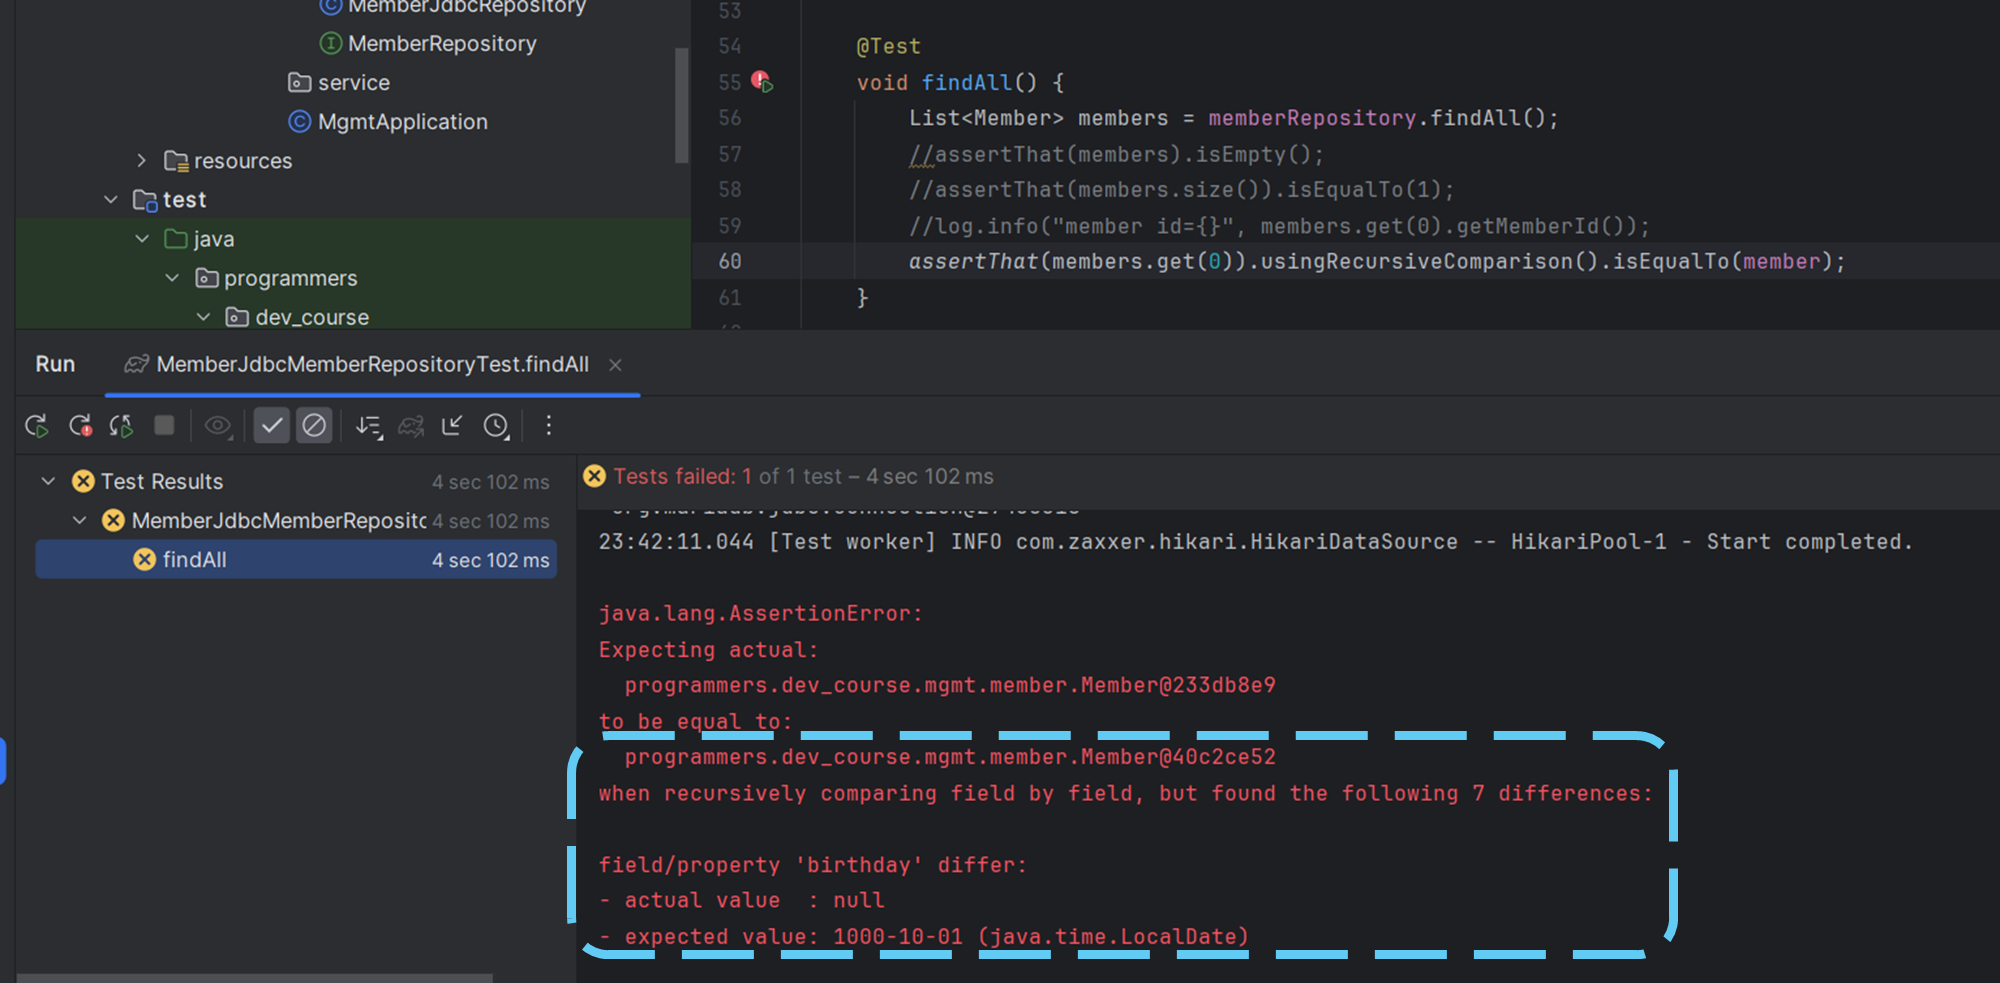This screenshot has width=2000, height=983.
Task: Click the Member@233db8e9 actual value line
Action: tap(950, 685)
